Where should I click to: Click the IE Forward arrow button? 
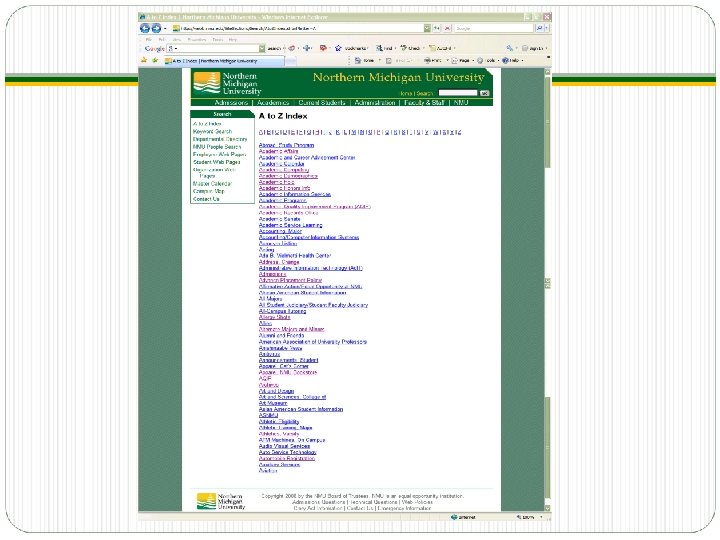tap(156, 28)
